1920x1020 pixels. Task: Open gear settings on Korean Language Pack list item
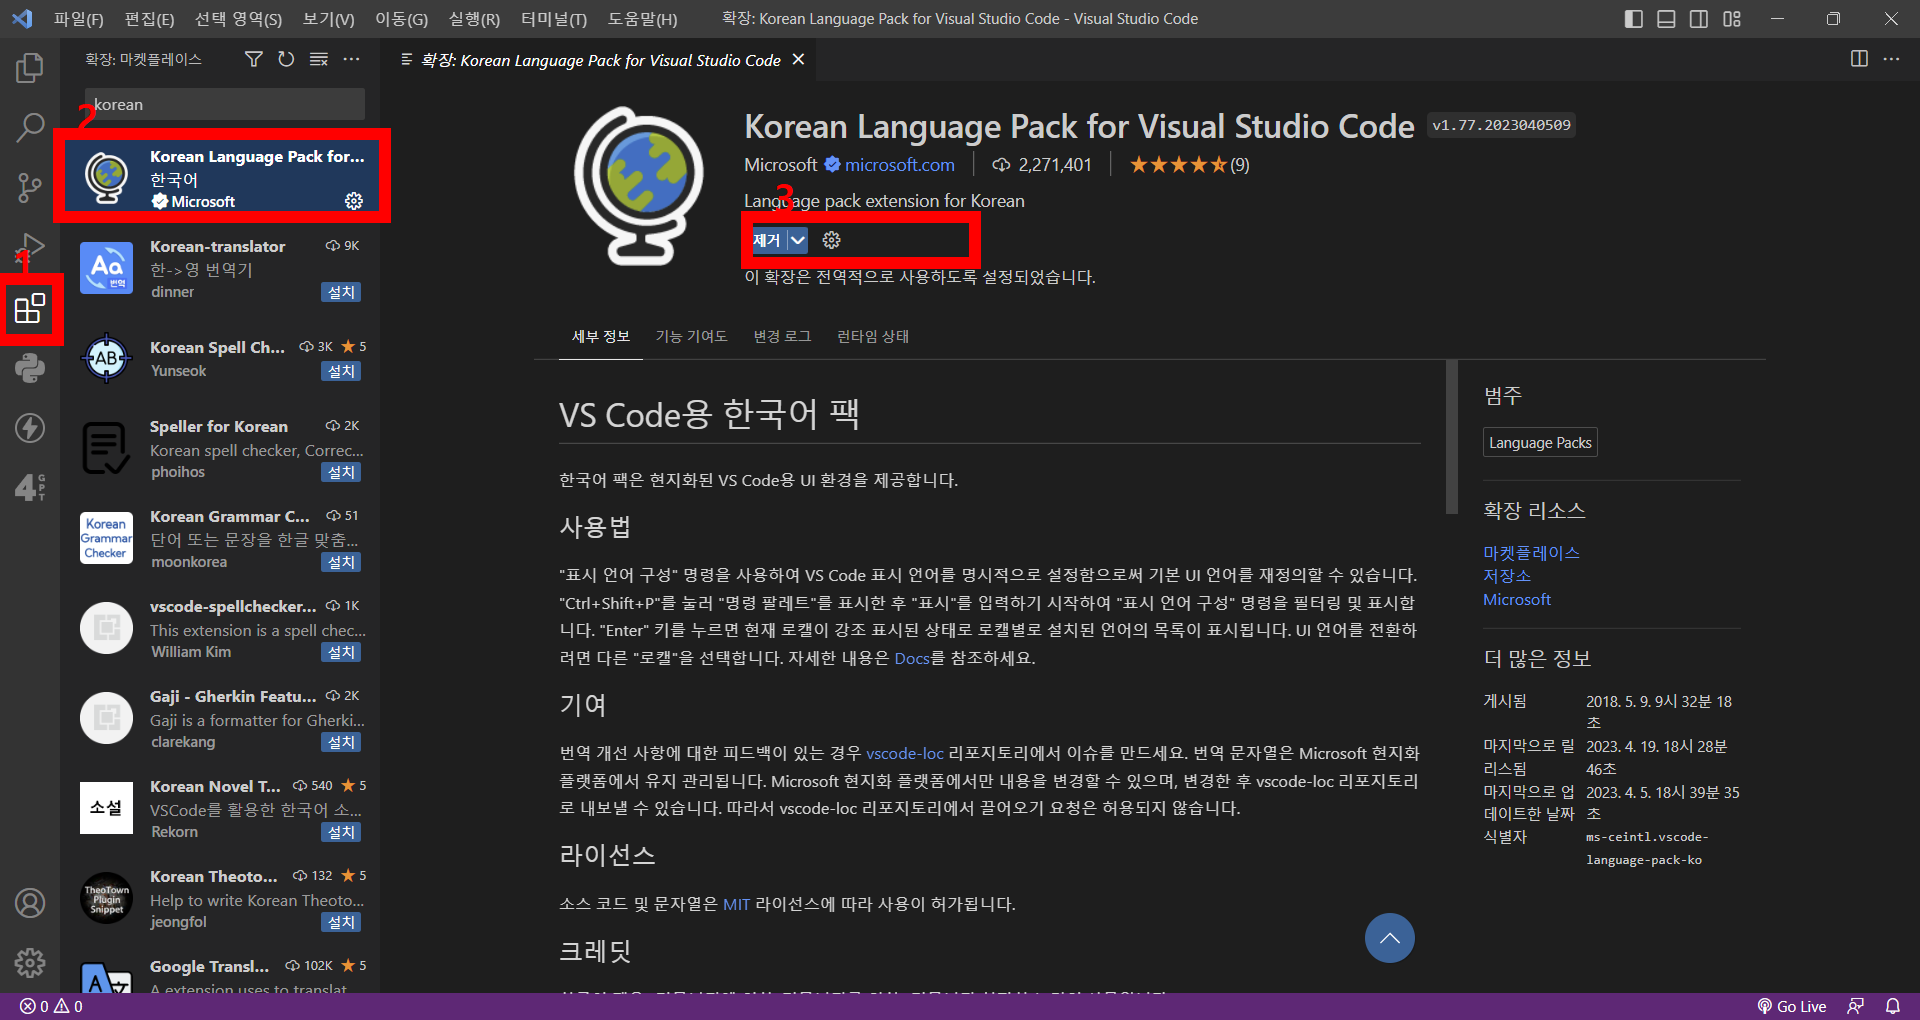pyautogui.click(x=354, y=201)
